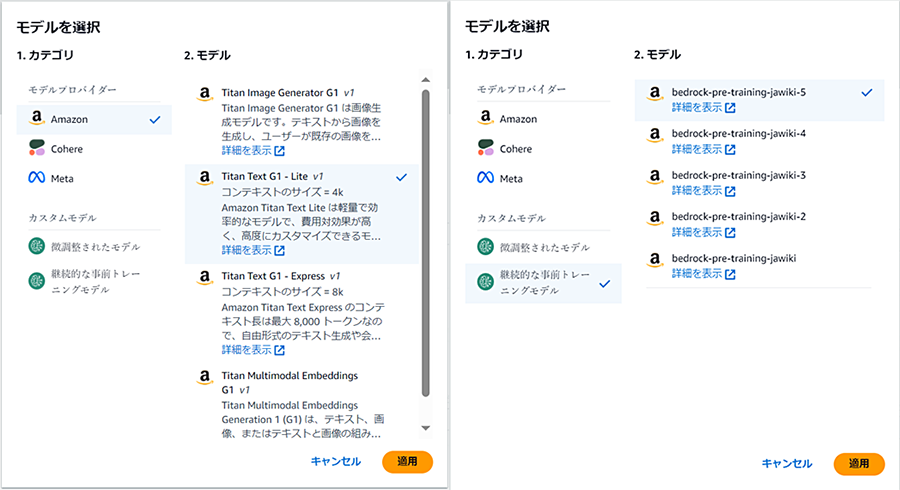Click green brain icon beside right 微調整されたモデル
Screen dimensions: 900x490
point(486,247)
